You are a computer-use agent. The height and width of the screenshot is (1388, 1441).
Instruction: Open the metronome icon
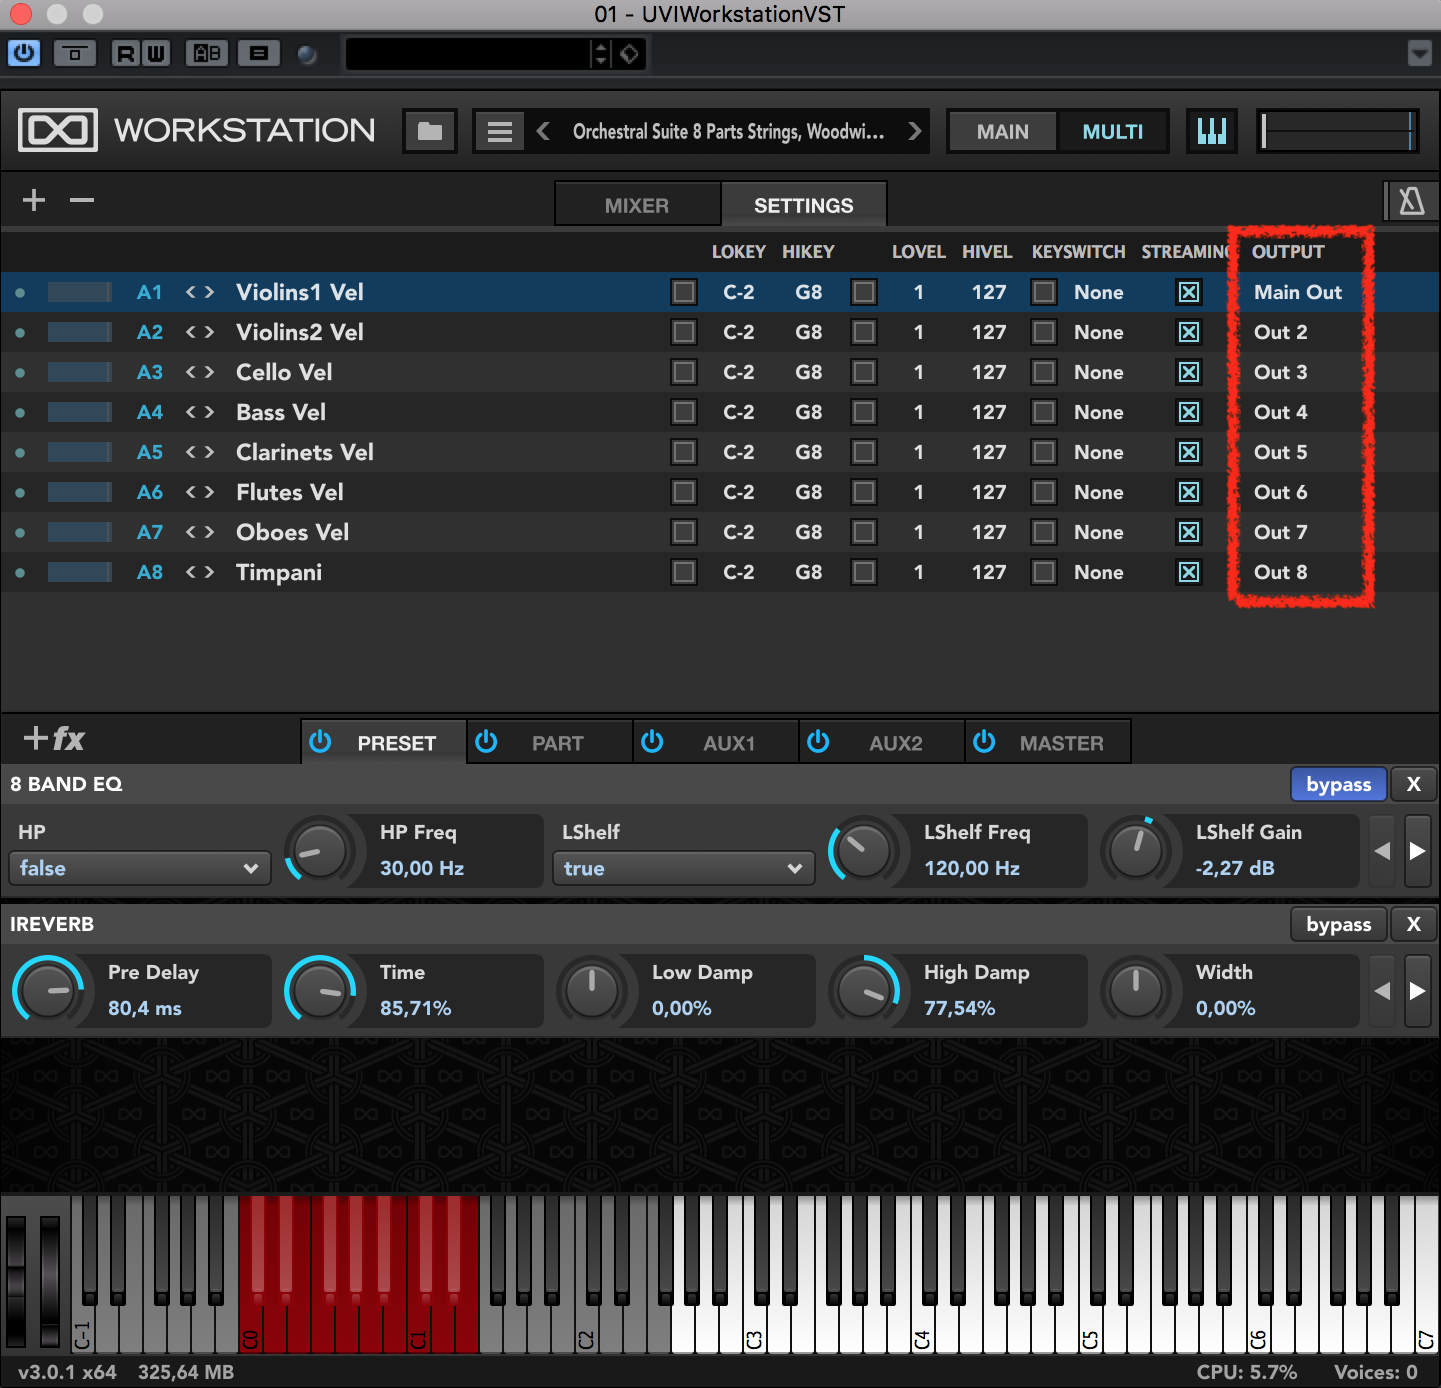pos(1411,201)
